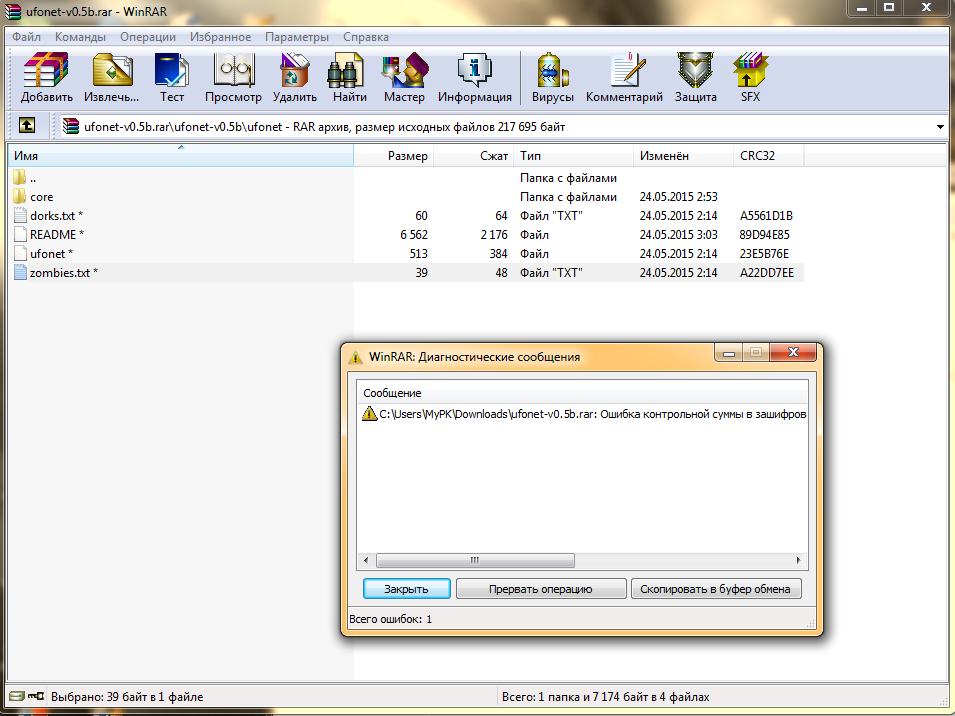
Task: Click the Найти (Find) binoculars icon
Action: click(x=345, y=69)
